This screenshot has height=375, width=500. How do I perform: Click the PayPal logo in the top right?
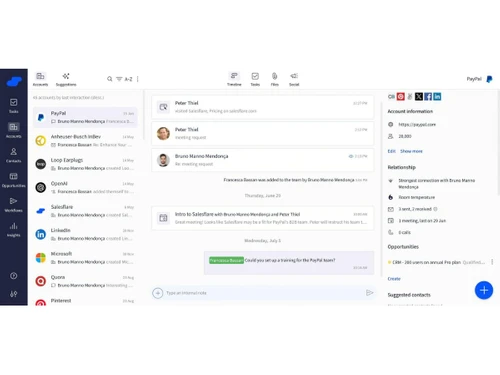489,79
